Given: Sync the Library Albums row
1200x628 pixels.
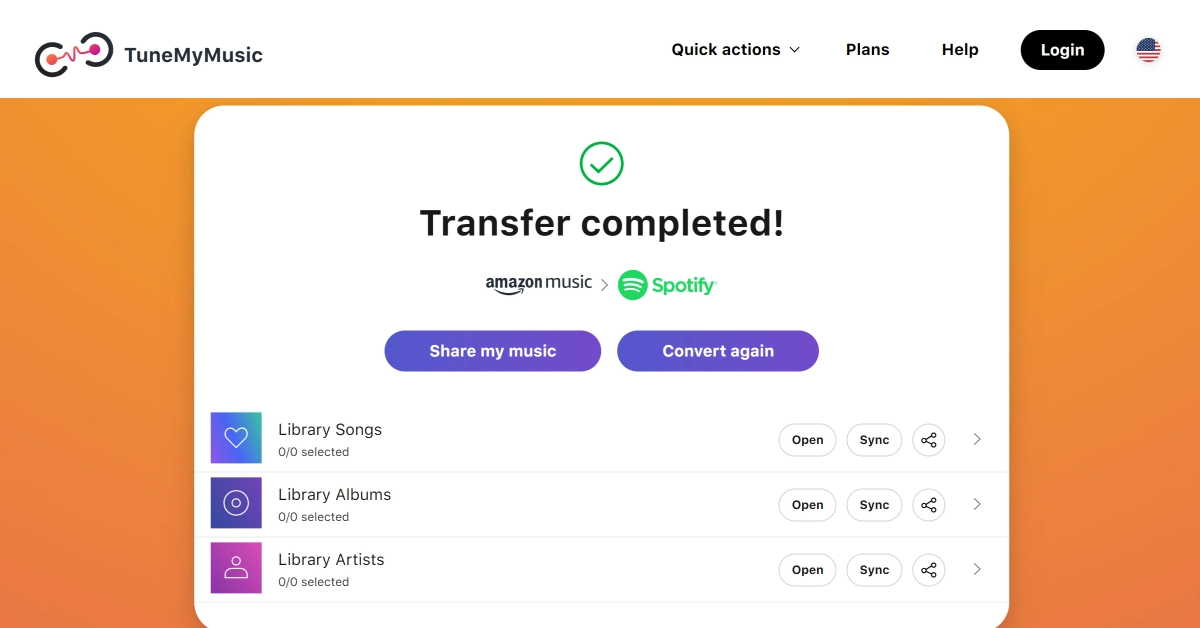Looking at the screenshot, I should pos(874,505).
